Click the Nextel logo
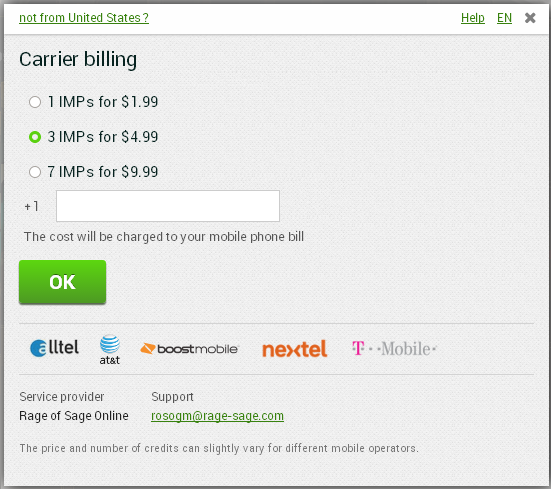 tap(294, 349)
